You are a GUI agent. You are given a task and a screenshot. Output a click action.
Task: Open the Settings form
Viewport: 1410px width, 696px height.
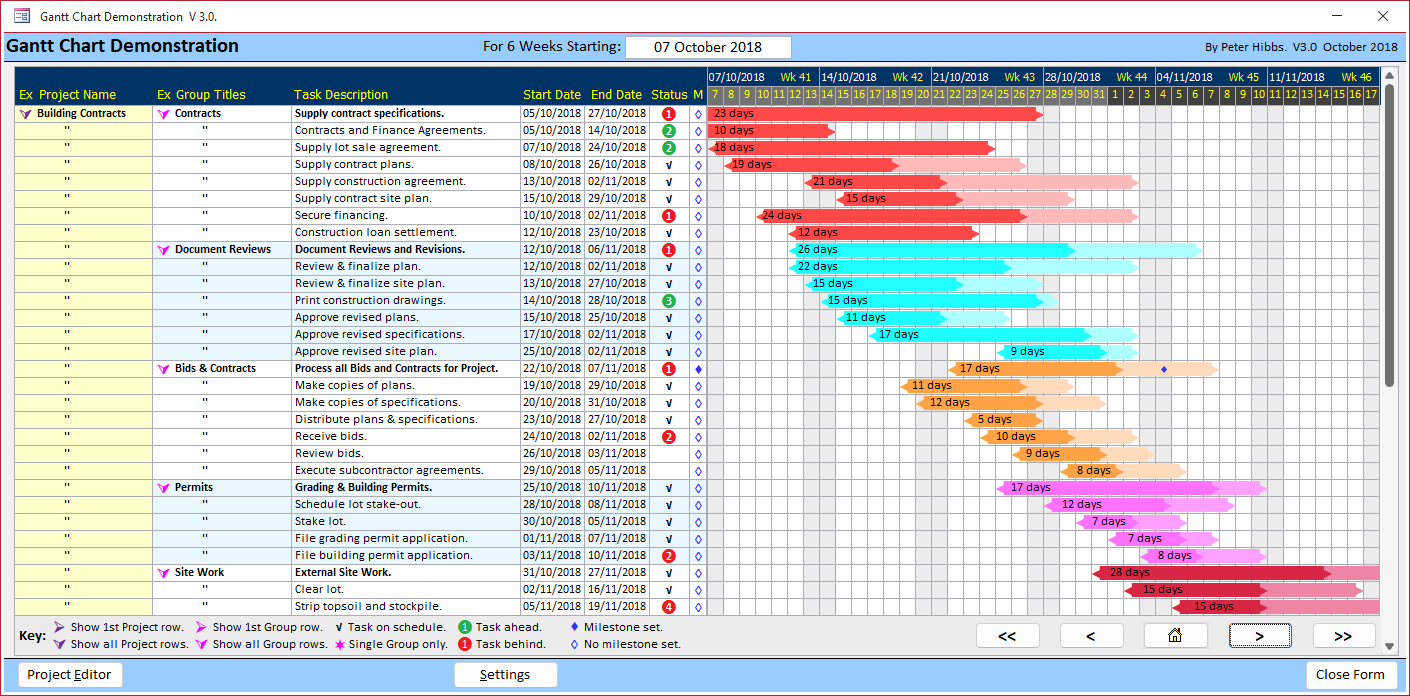click(505, 675)
